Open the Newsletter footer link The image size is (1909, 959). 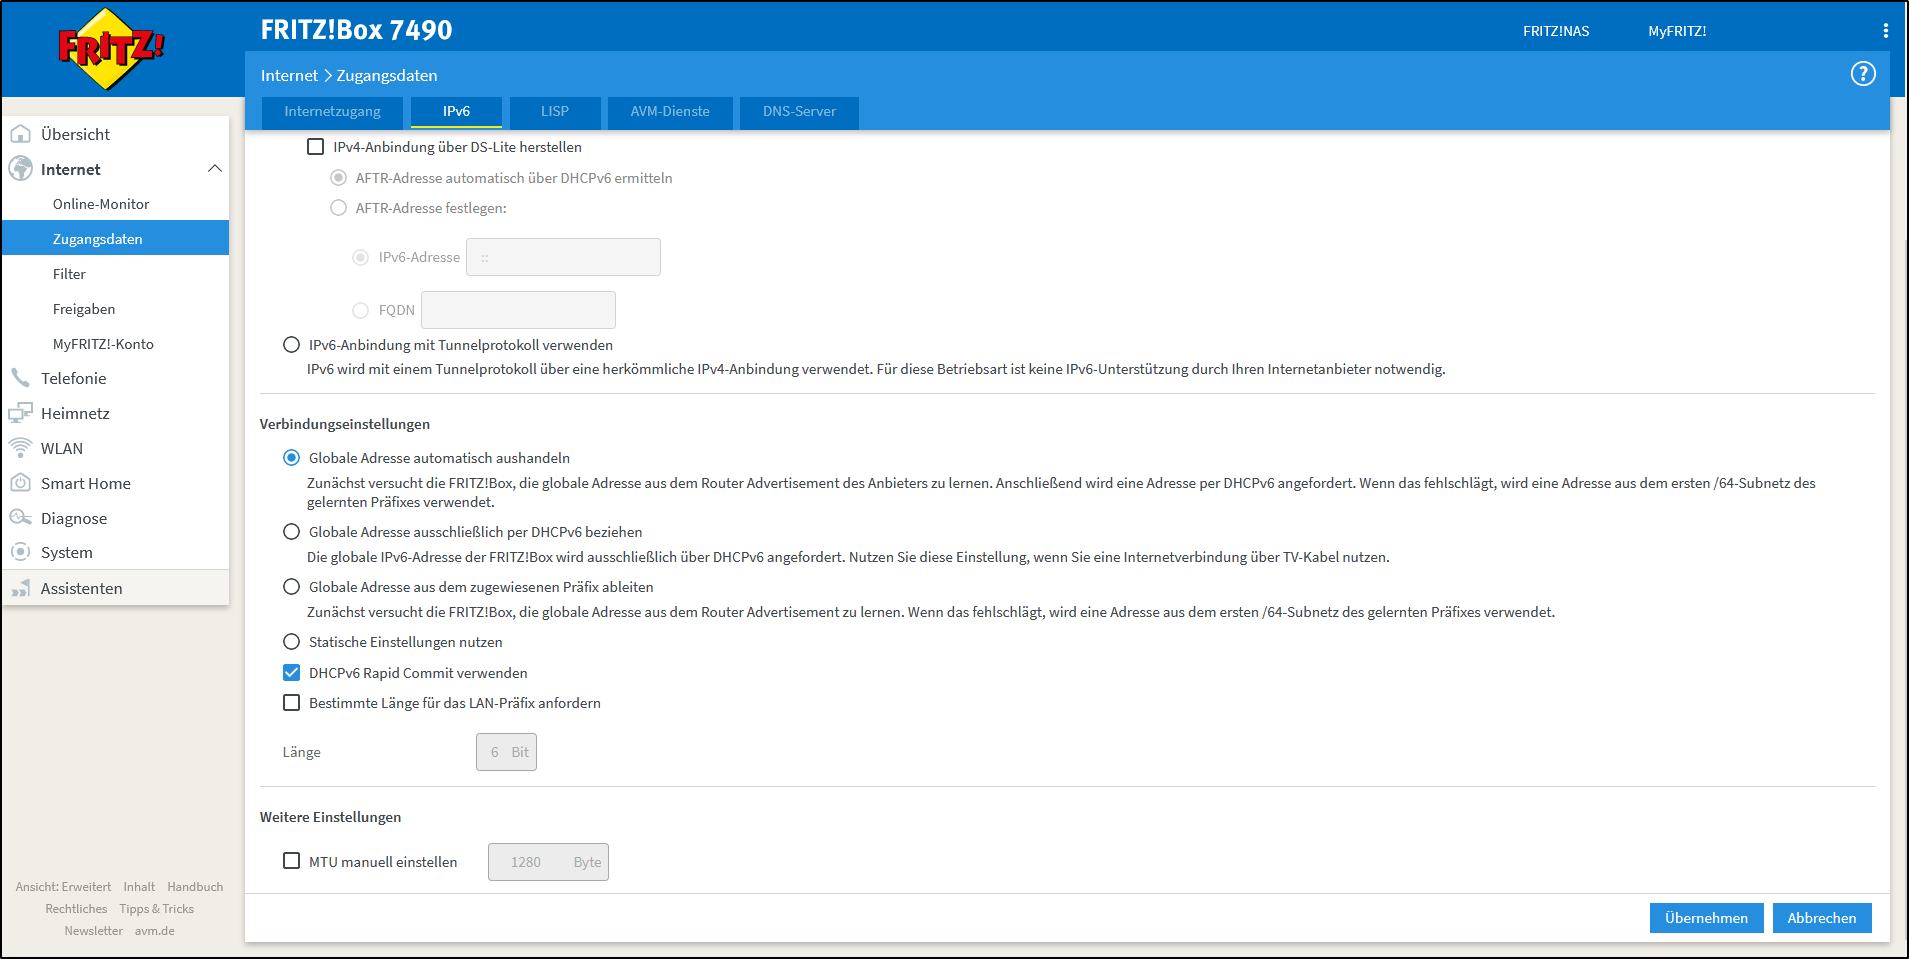pos(94,931)
